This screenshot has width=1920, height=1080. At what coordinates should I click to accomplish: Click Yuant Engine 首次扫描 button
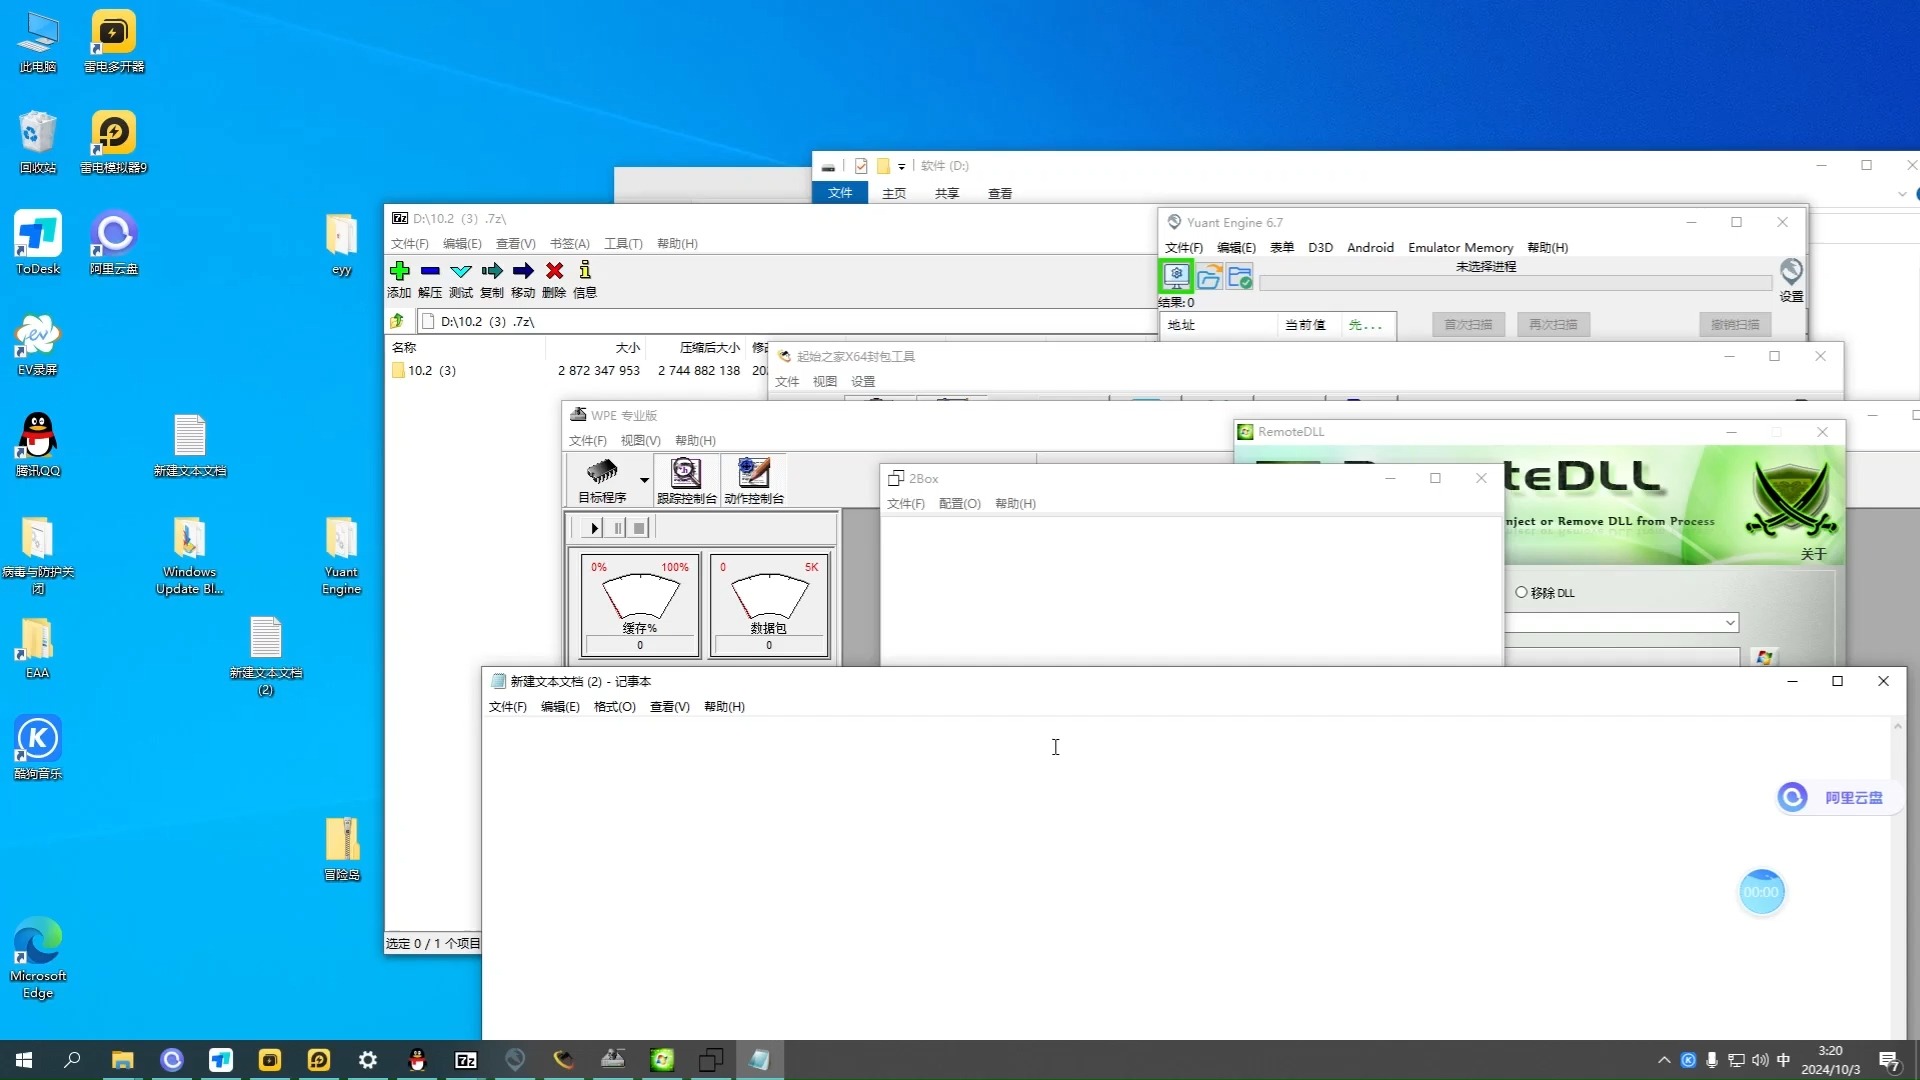(x=1468, y=324)
